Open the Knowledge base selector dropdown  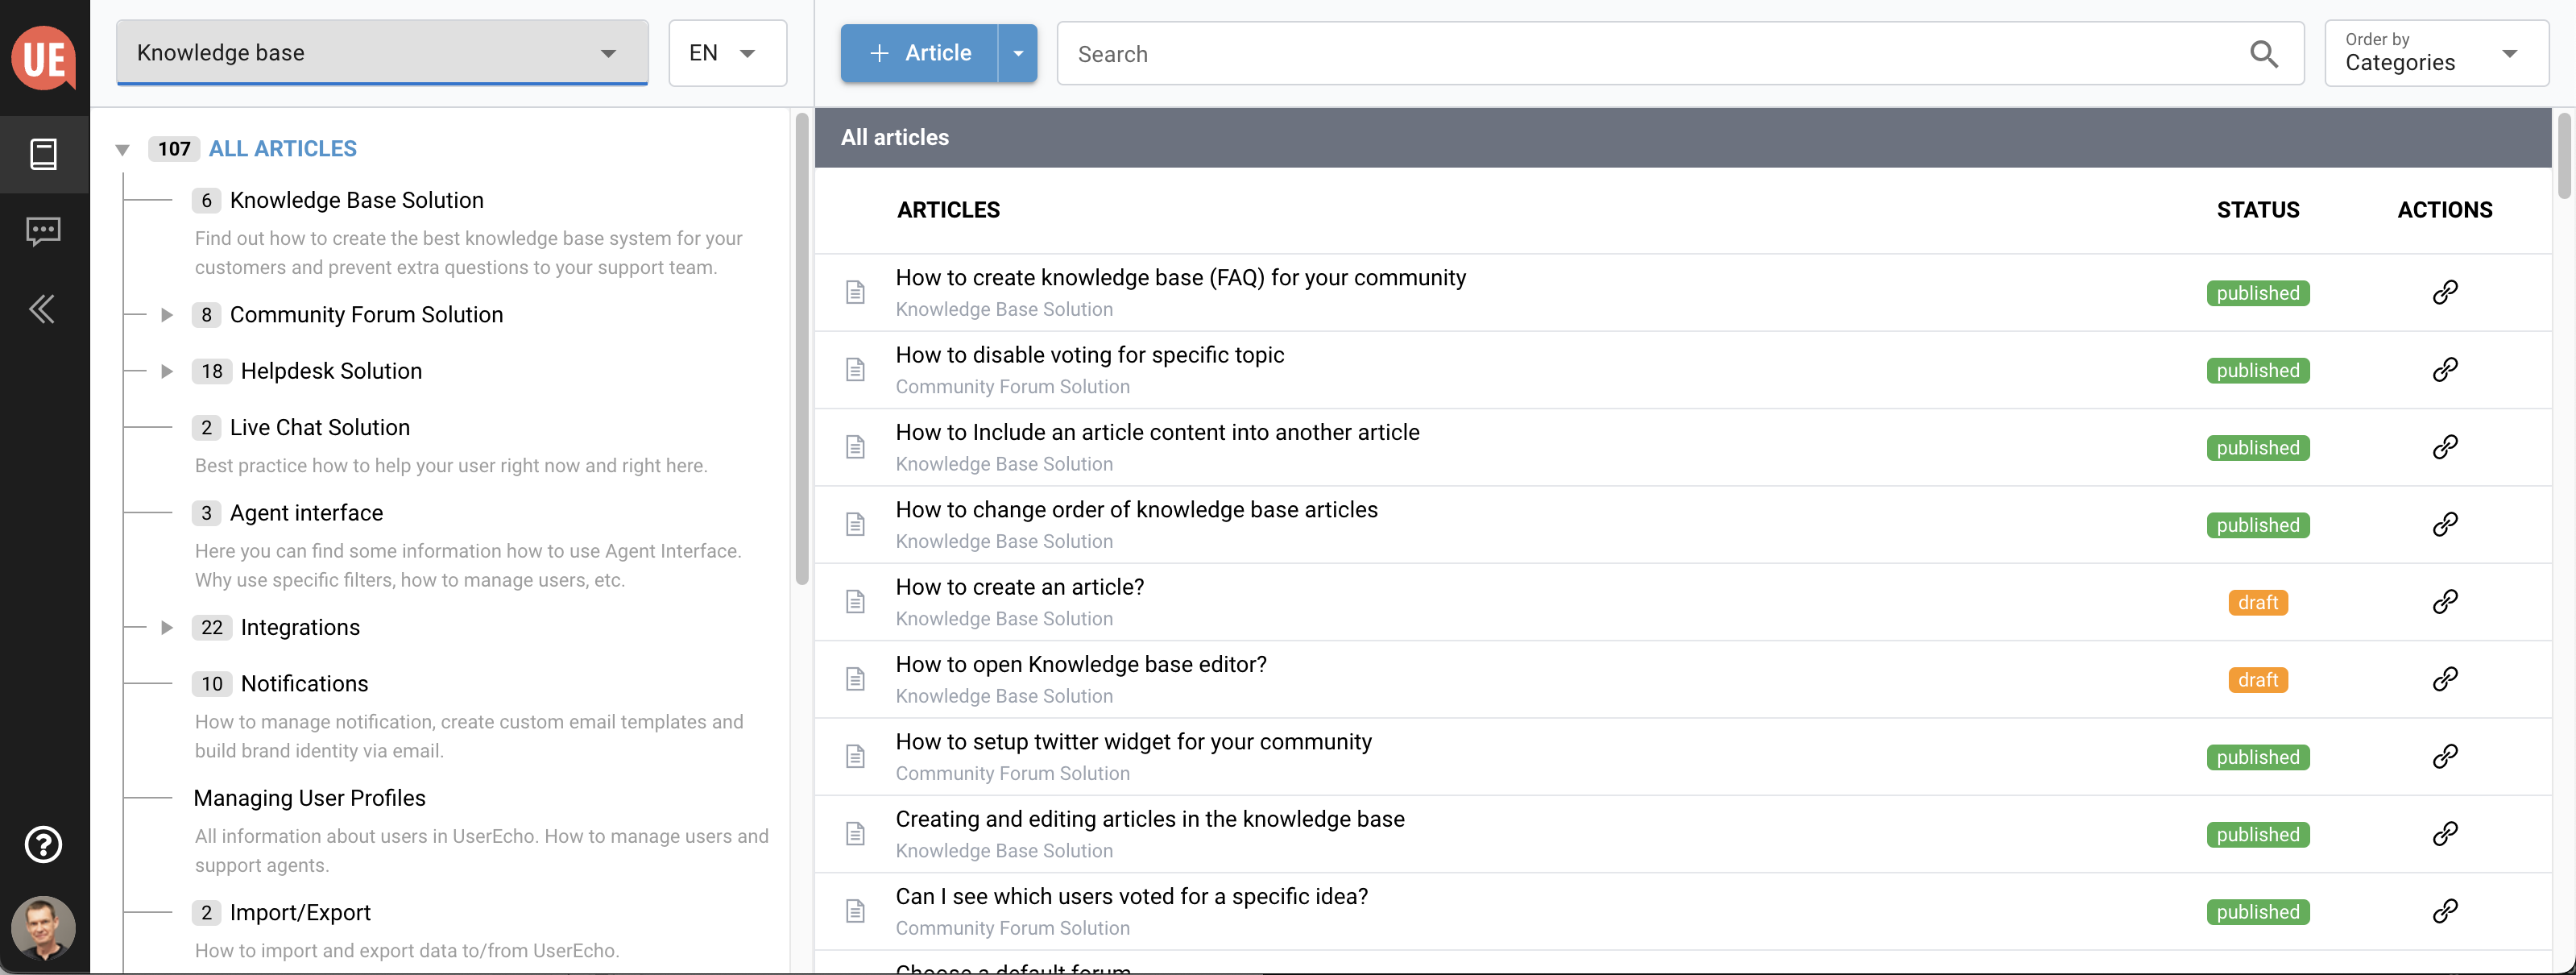click(x=382, y=53)
